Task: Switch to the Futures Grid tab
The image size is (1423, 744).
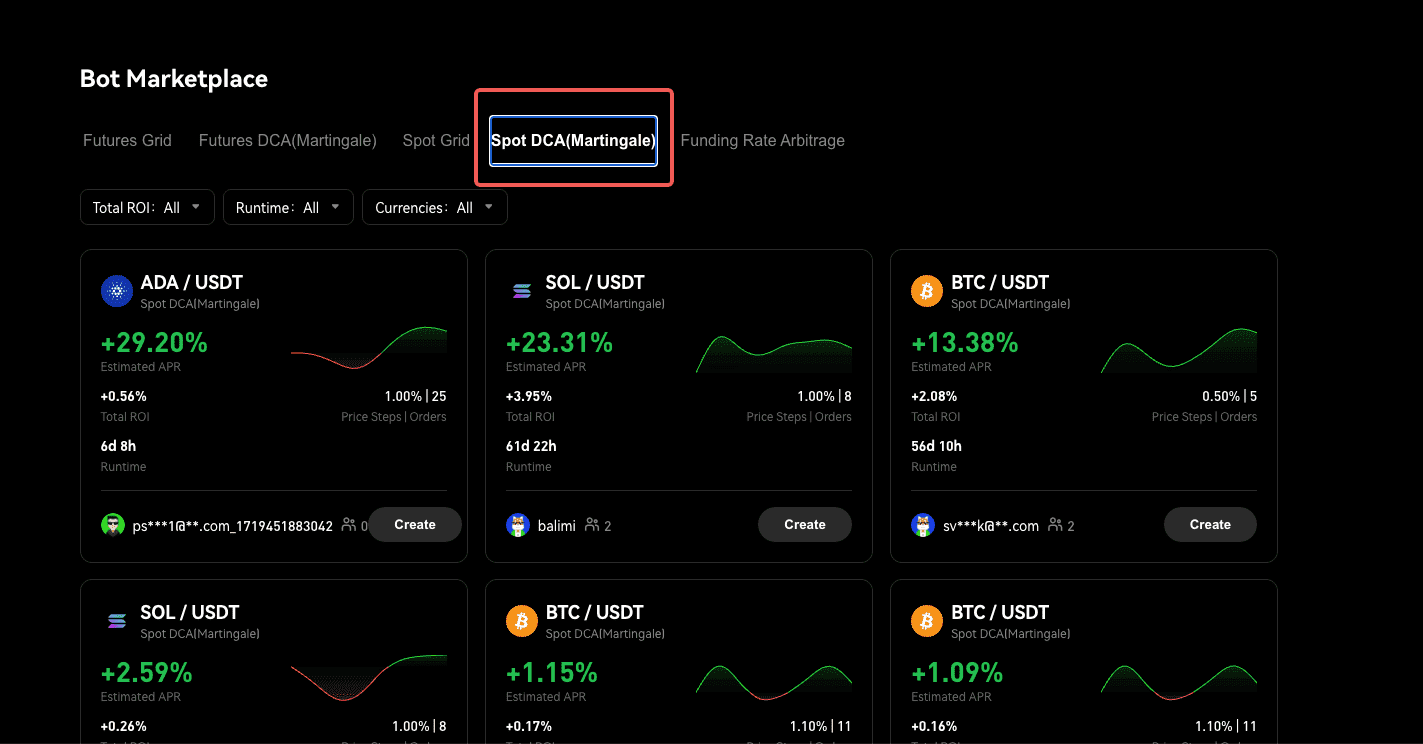Action: pos(127,141)
